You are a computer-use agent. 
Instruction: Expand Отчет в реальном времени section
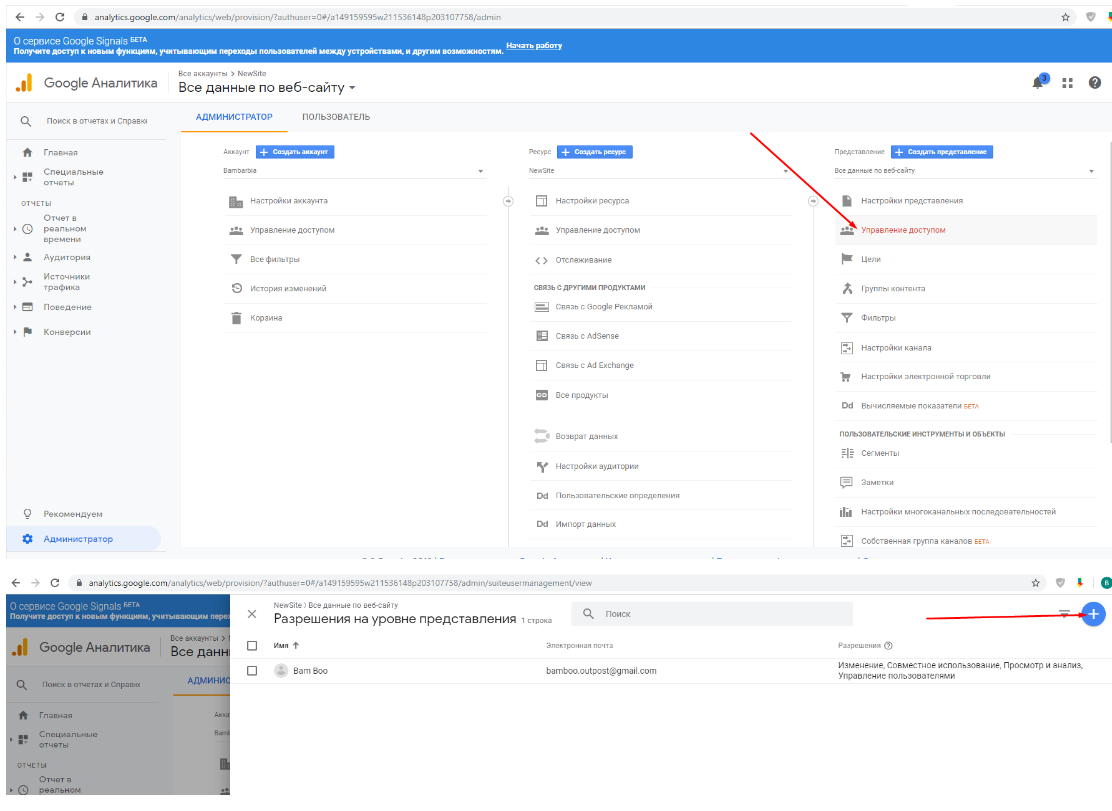15,229
